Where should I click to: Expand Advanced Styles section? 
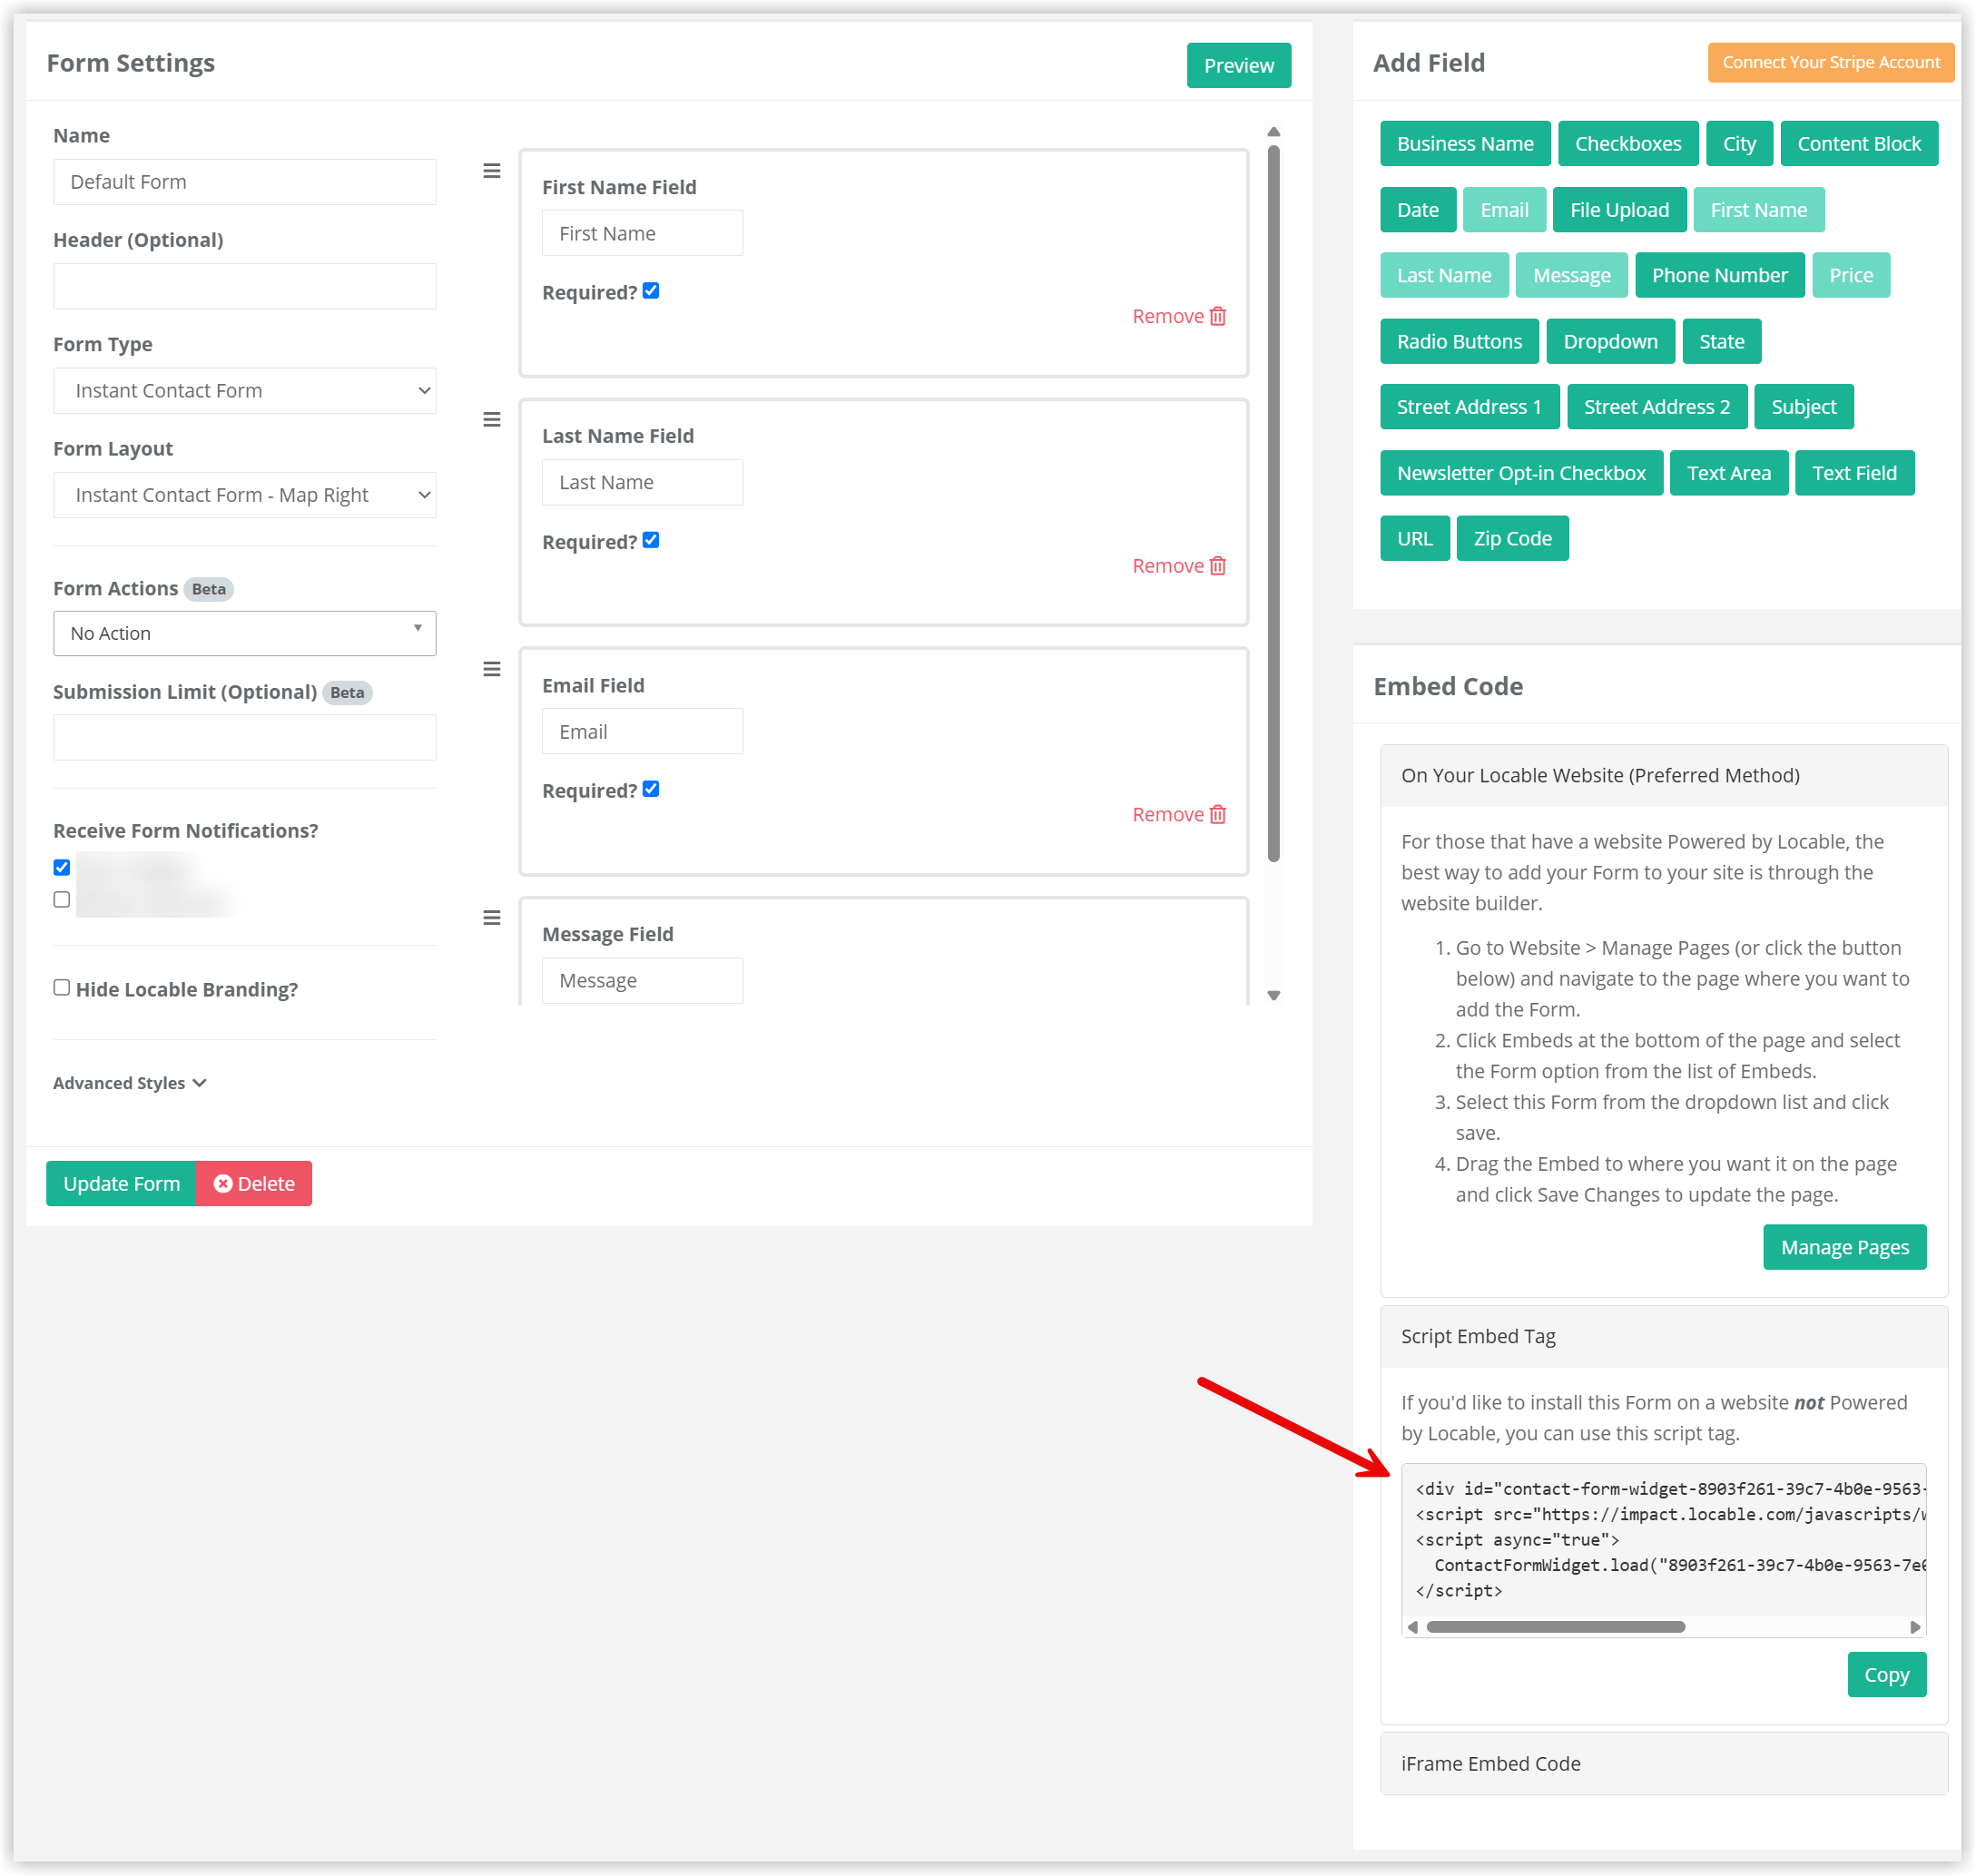[x=130, y=1084]
